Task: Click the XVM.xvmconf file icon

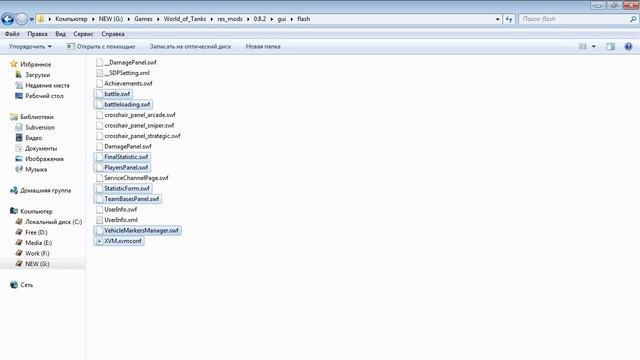Action: point(99,241)
